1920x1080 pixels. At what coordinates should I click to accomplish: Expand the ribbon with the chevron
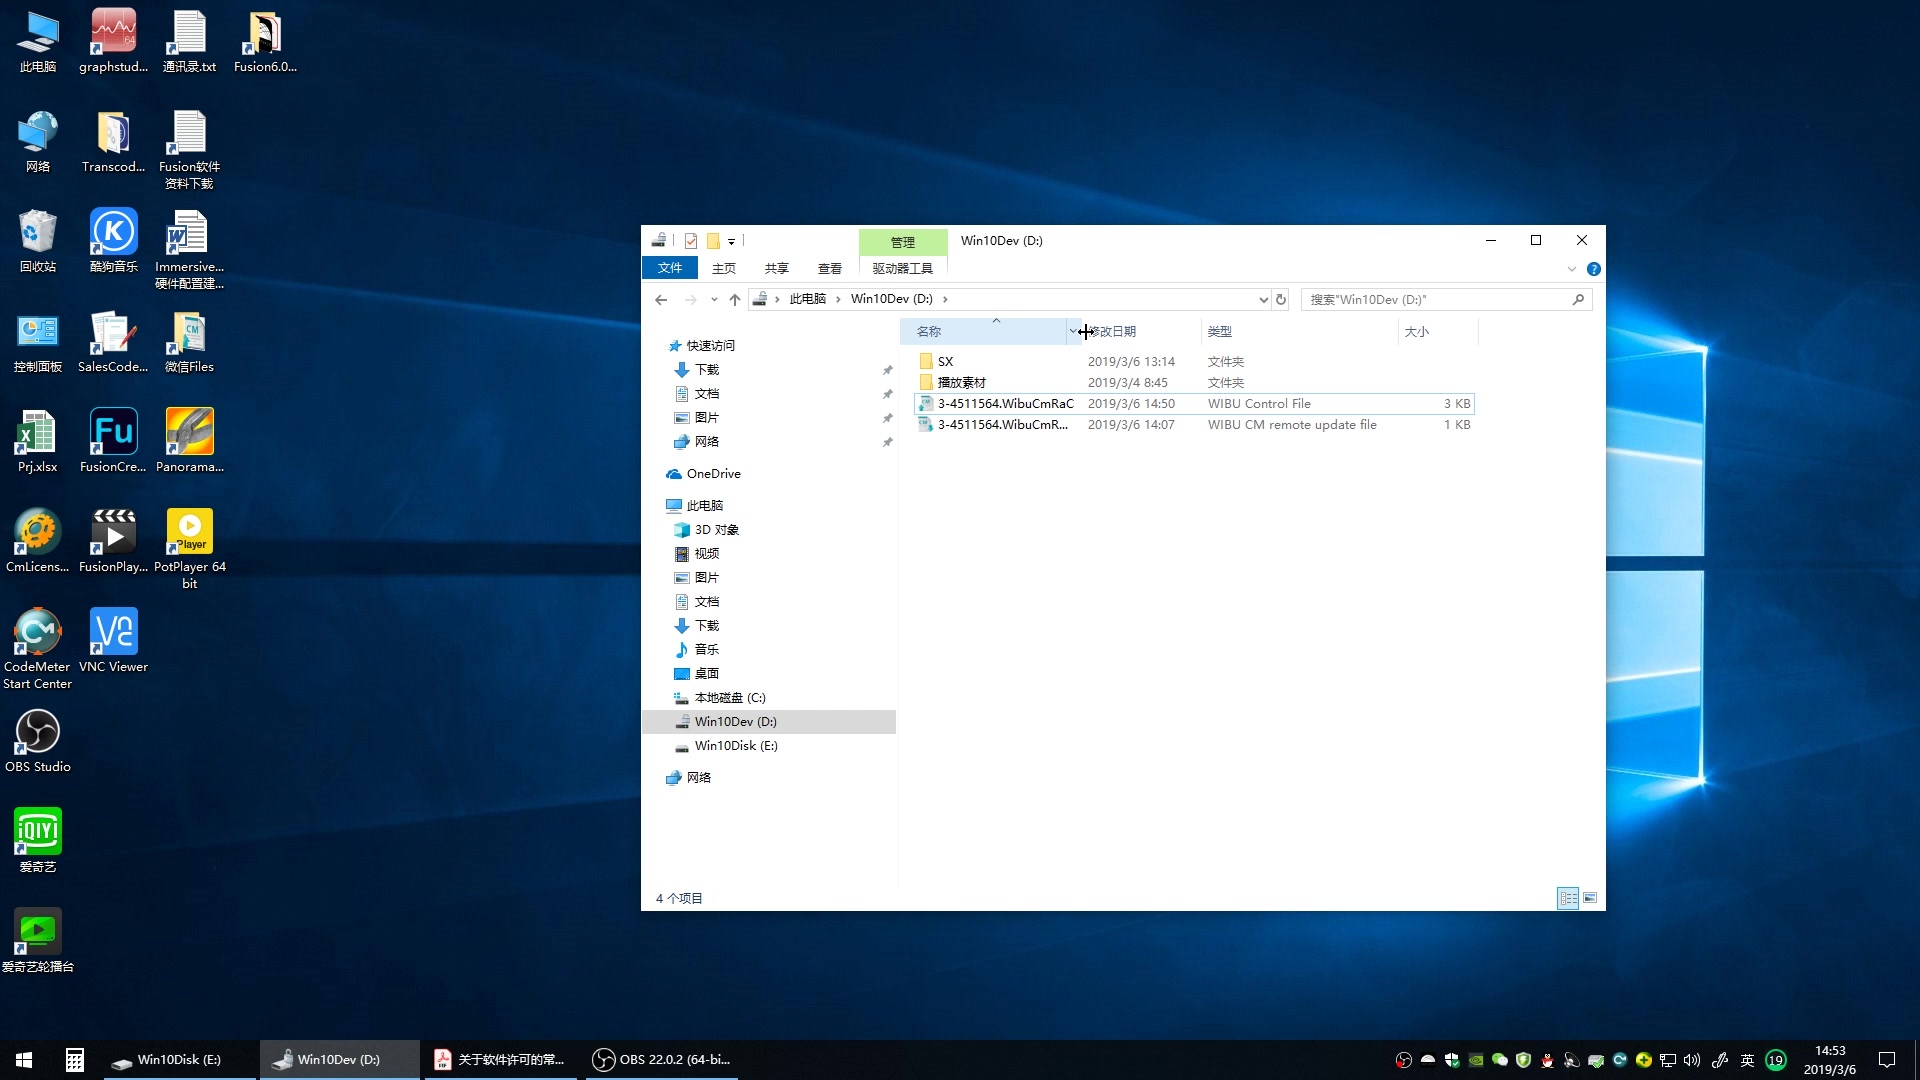pyautogui.click(x=1571, y=269)
